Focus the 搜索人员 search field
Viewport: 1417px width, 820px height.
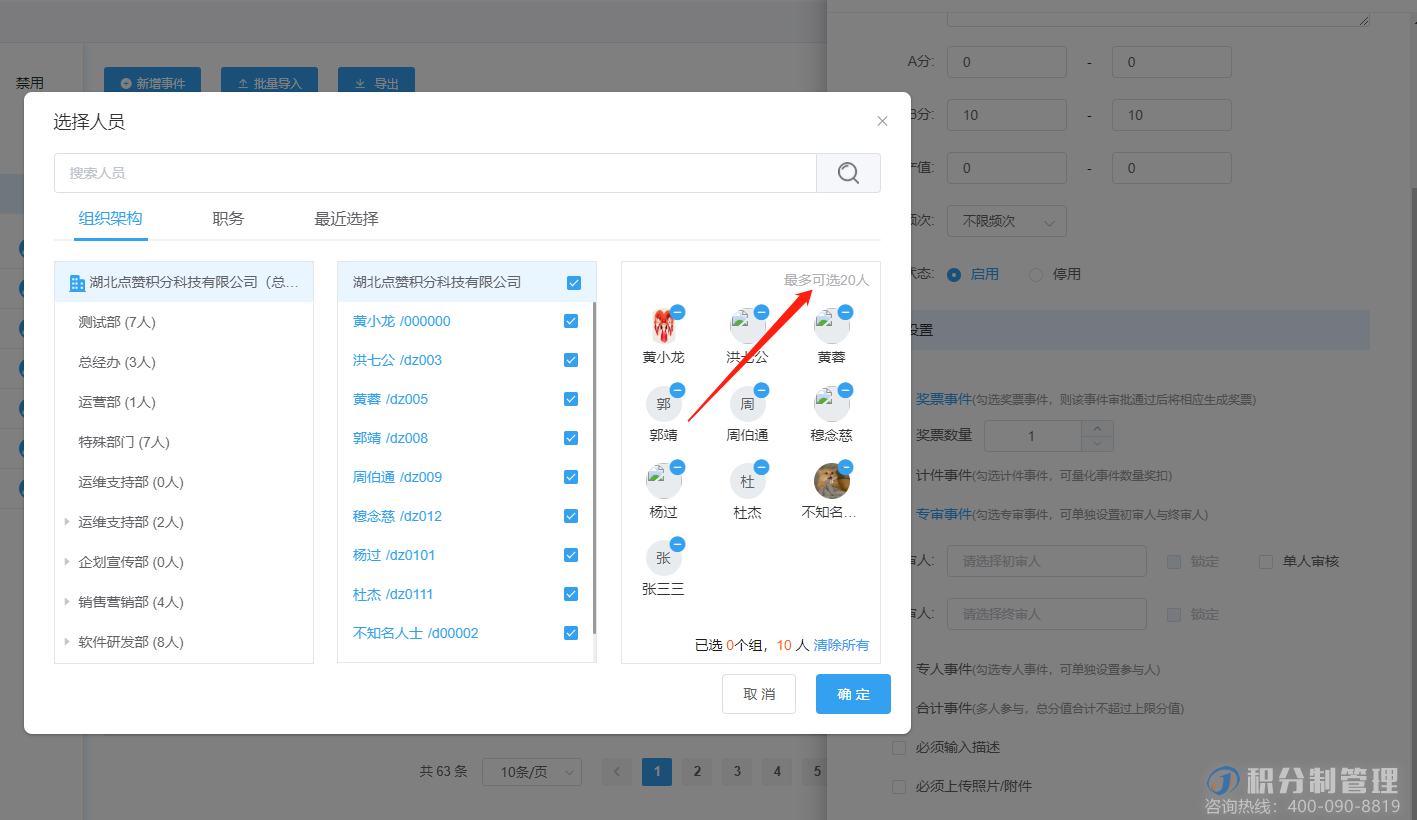click(x=435, y=173)
